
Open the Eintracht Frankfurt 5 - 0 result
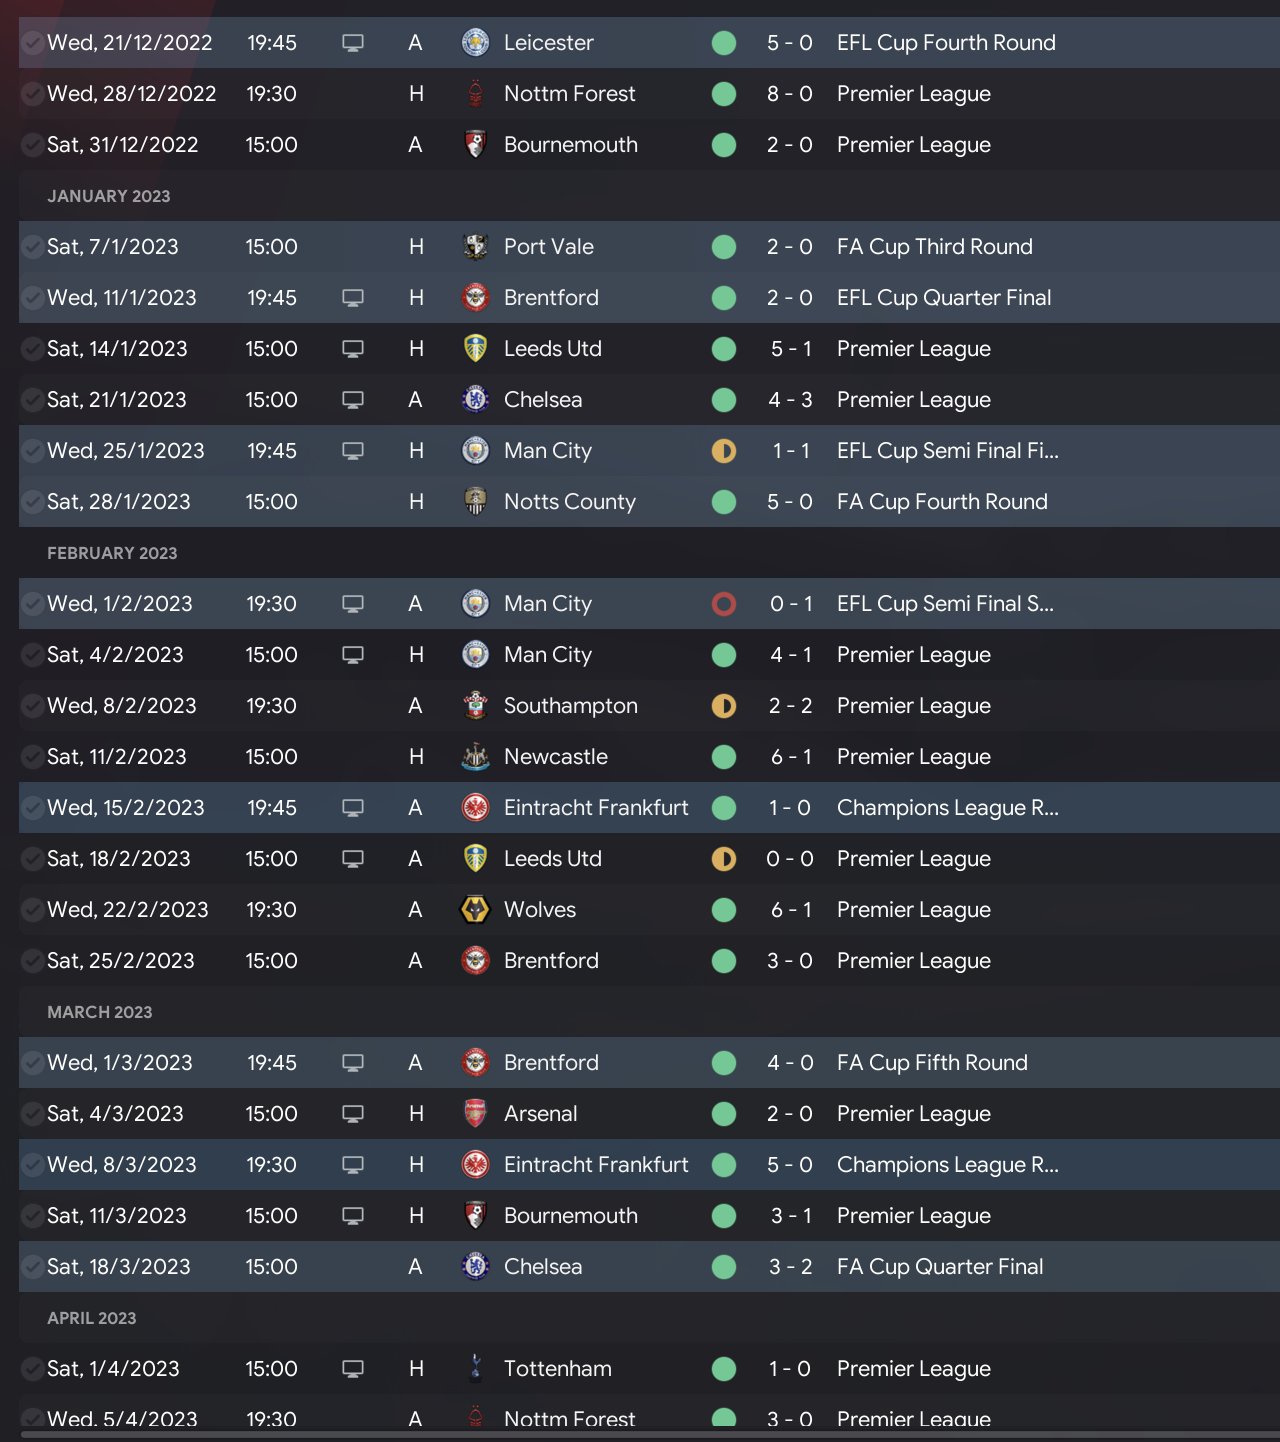coord(789,1165)
